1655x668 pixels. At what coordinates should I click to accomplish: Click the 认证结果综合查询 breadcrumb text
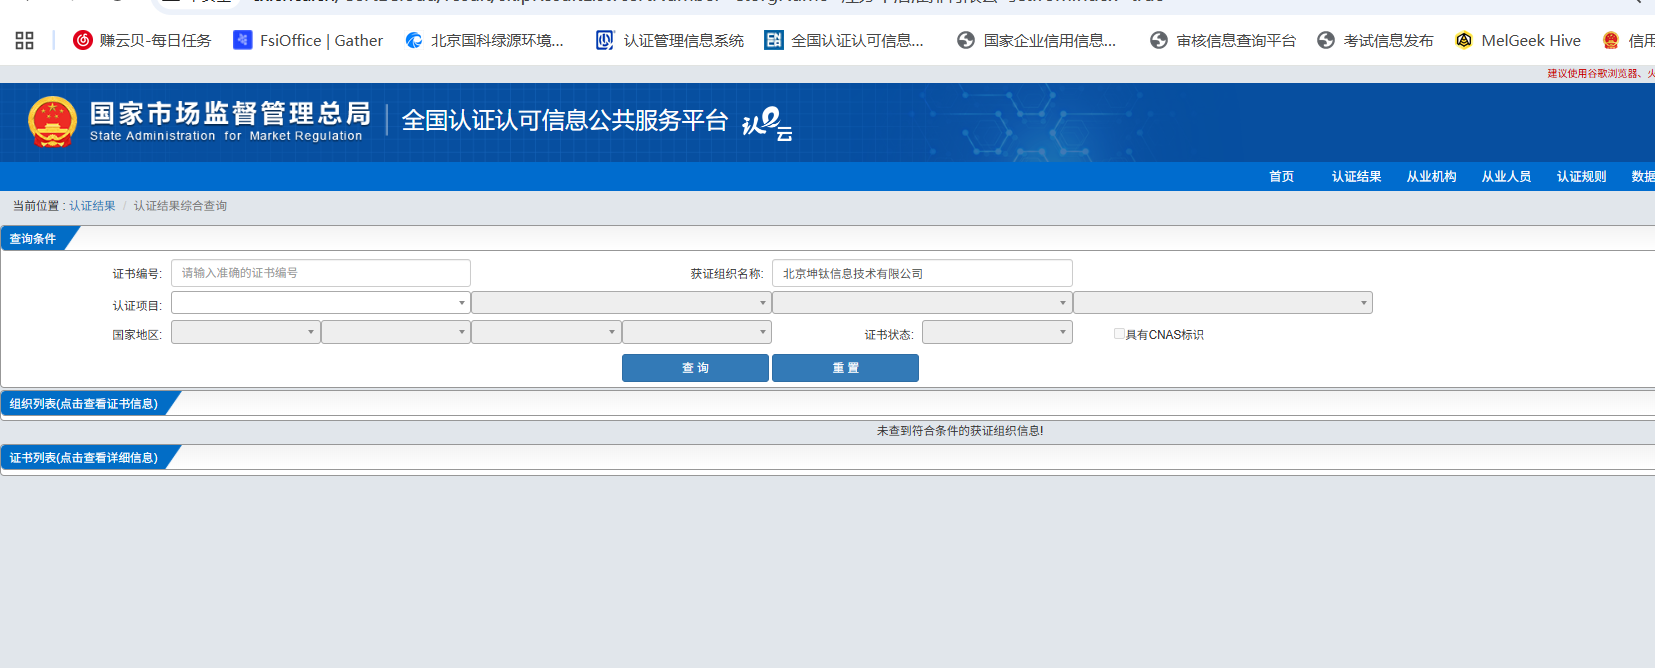tap(180, 206)
